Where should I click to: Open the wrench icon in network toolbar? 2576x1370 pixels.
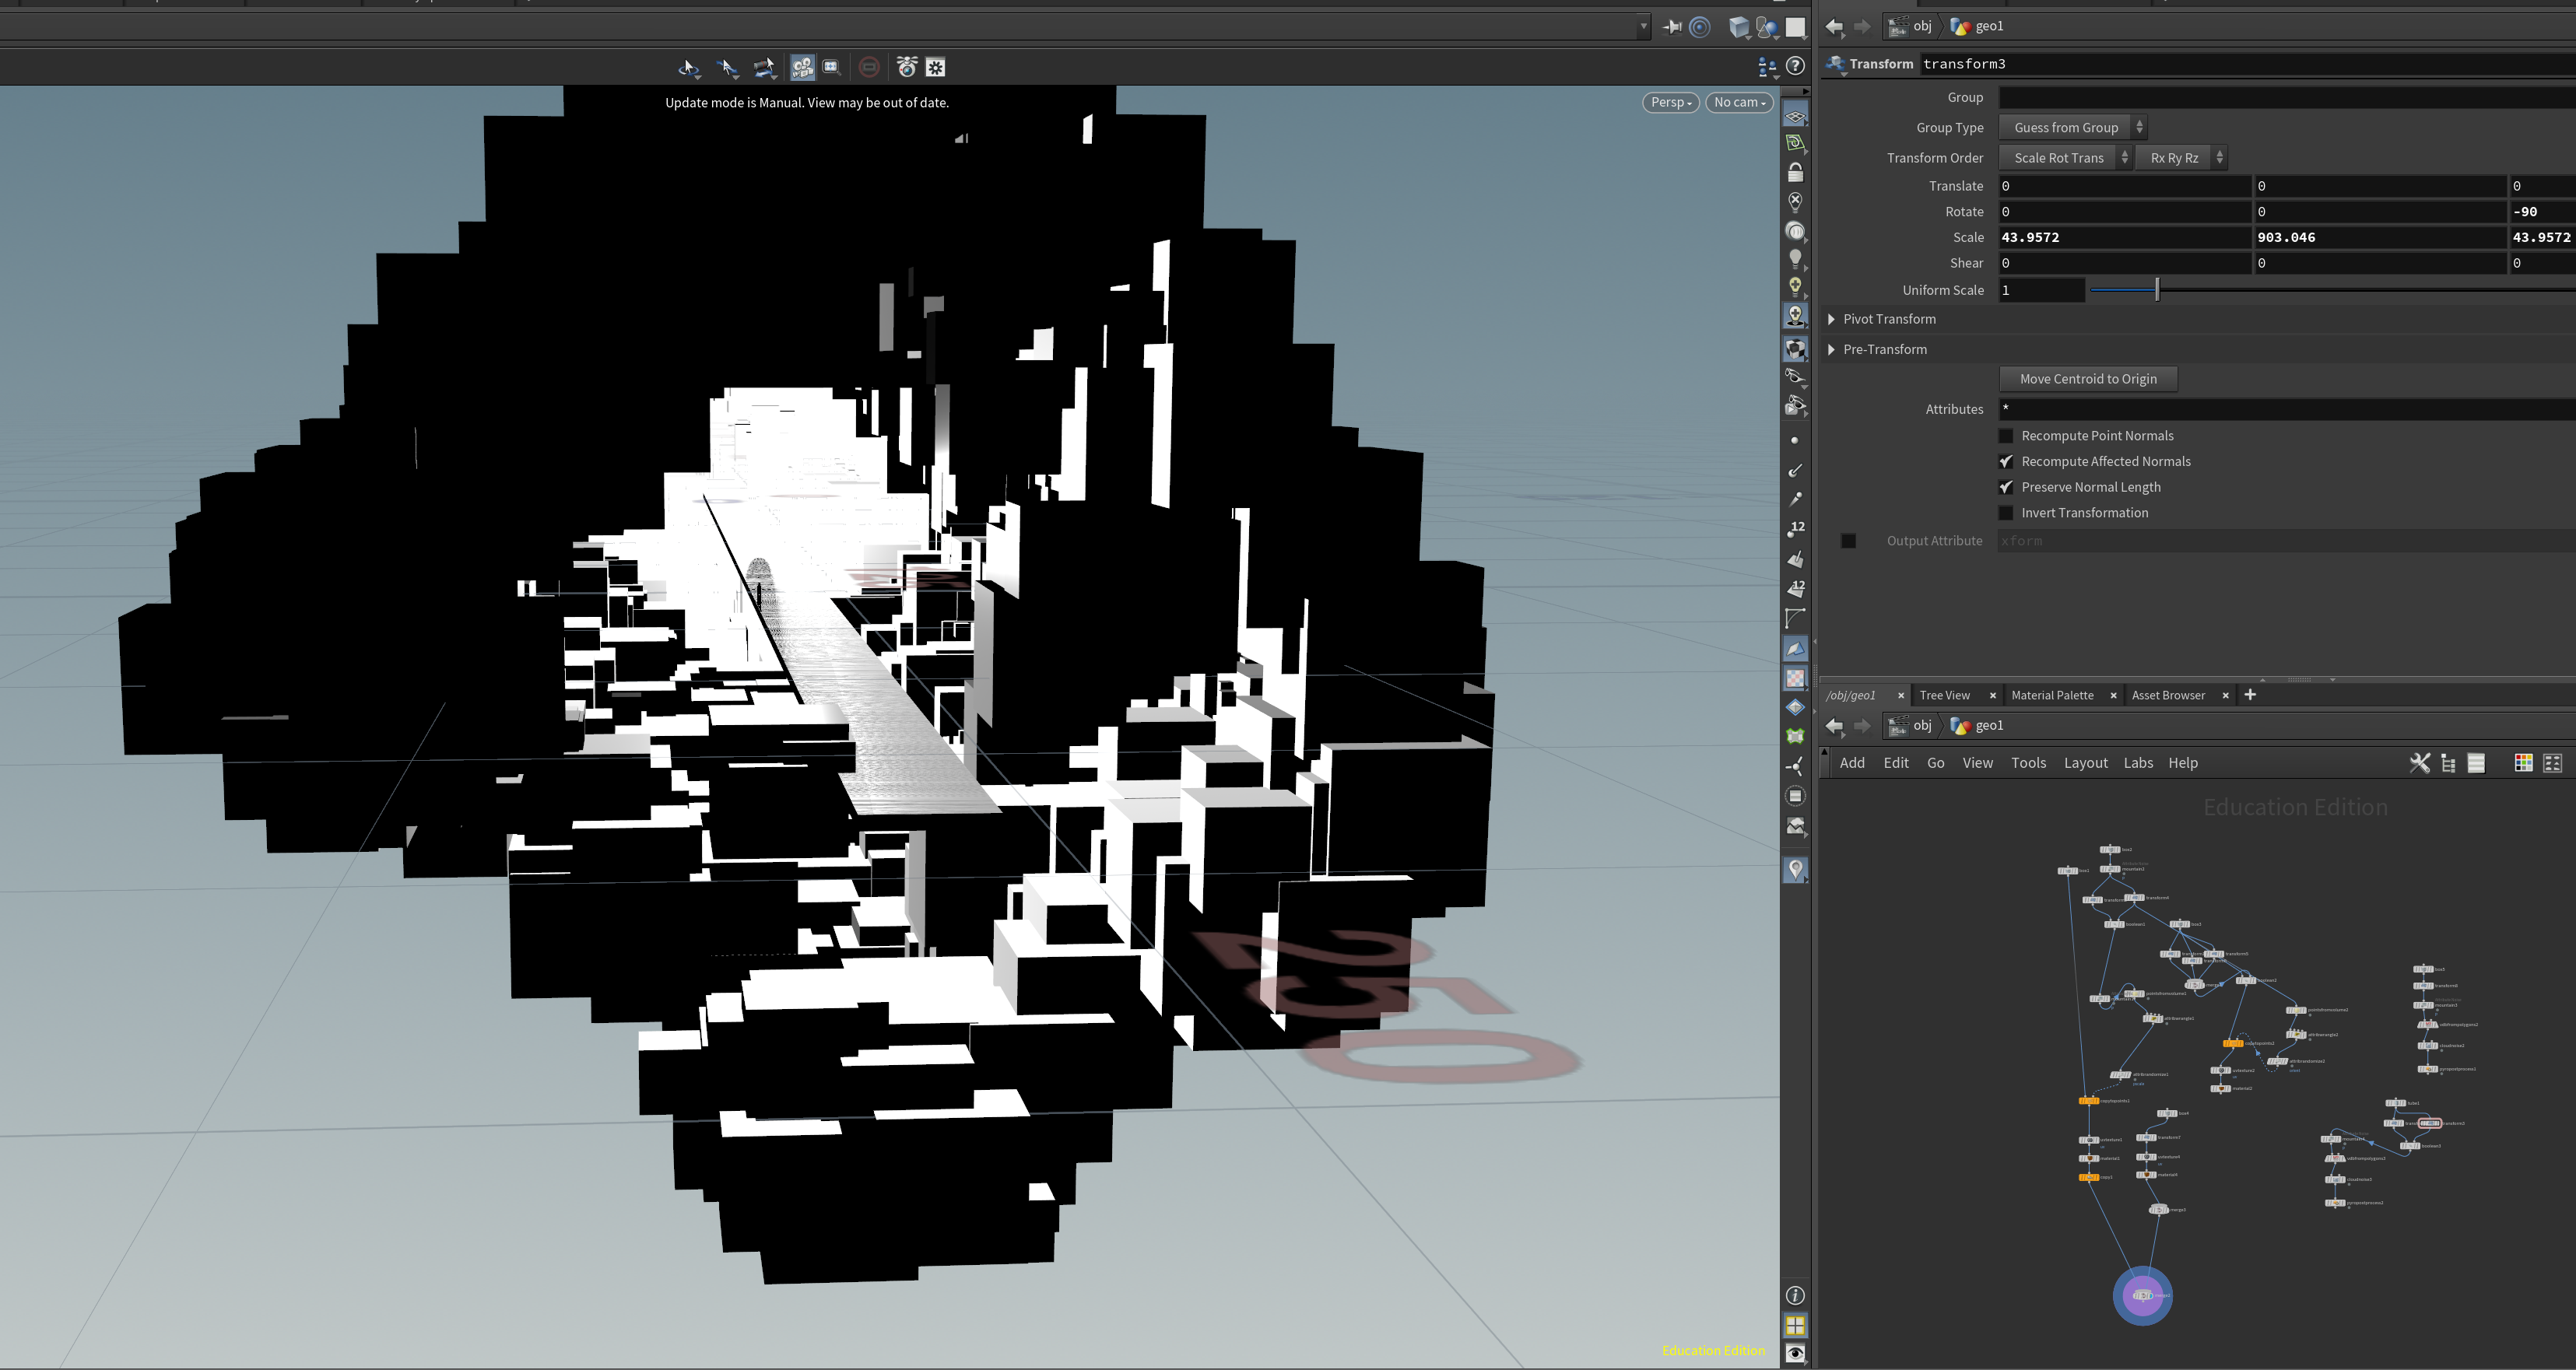tap(2419, 763)
